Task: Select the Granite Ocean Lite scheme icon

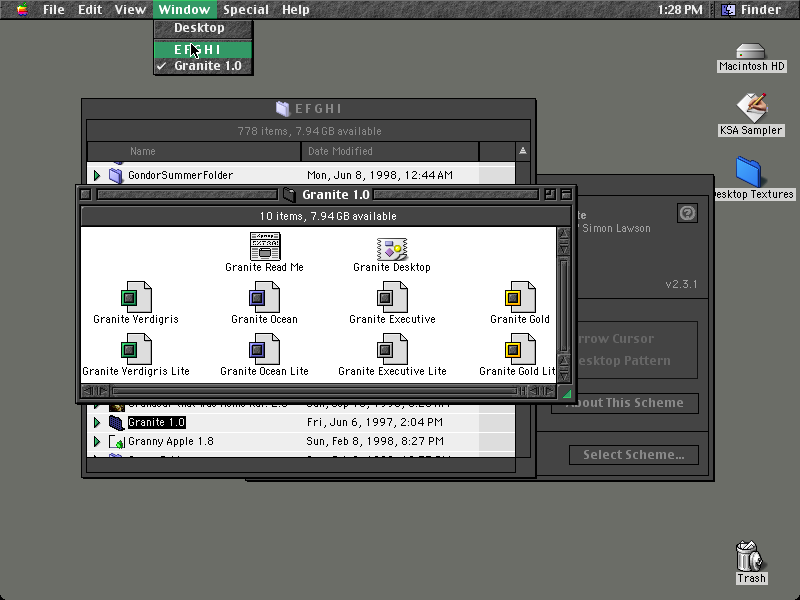Action: click(264, 349)
